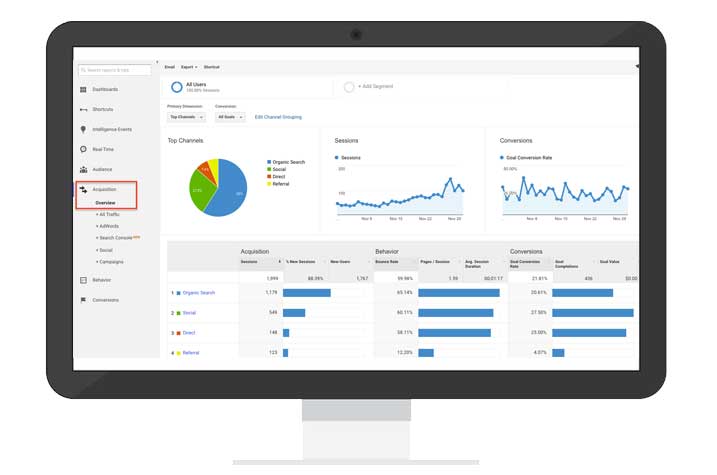Expand AdWords under Acquisition
The image size is (717, 475).
click(x=107, y=226)
